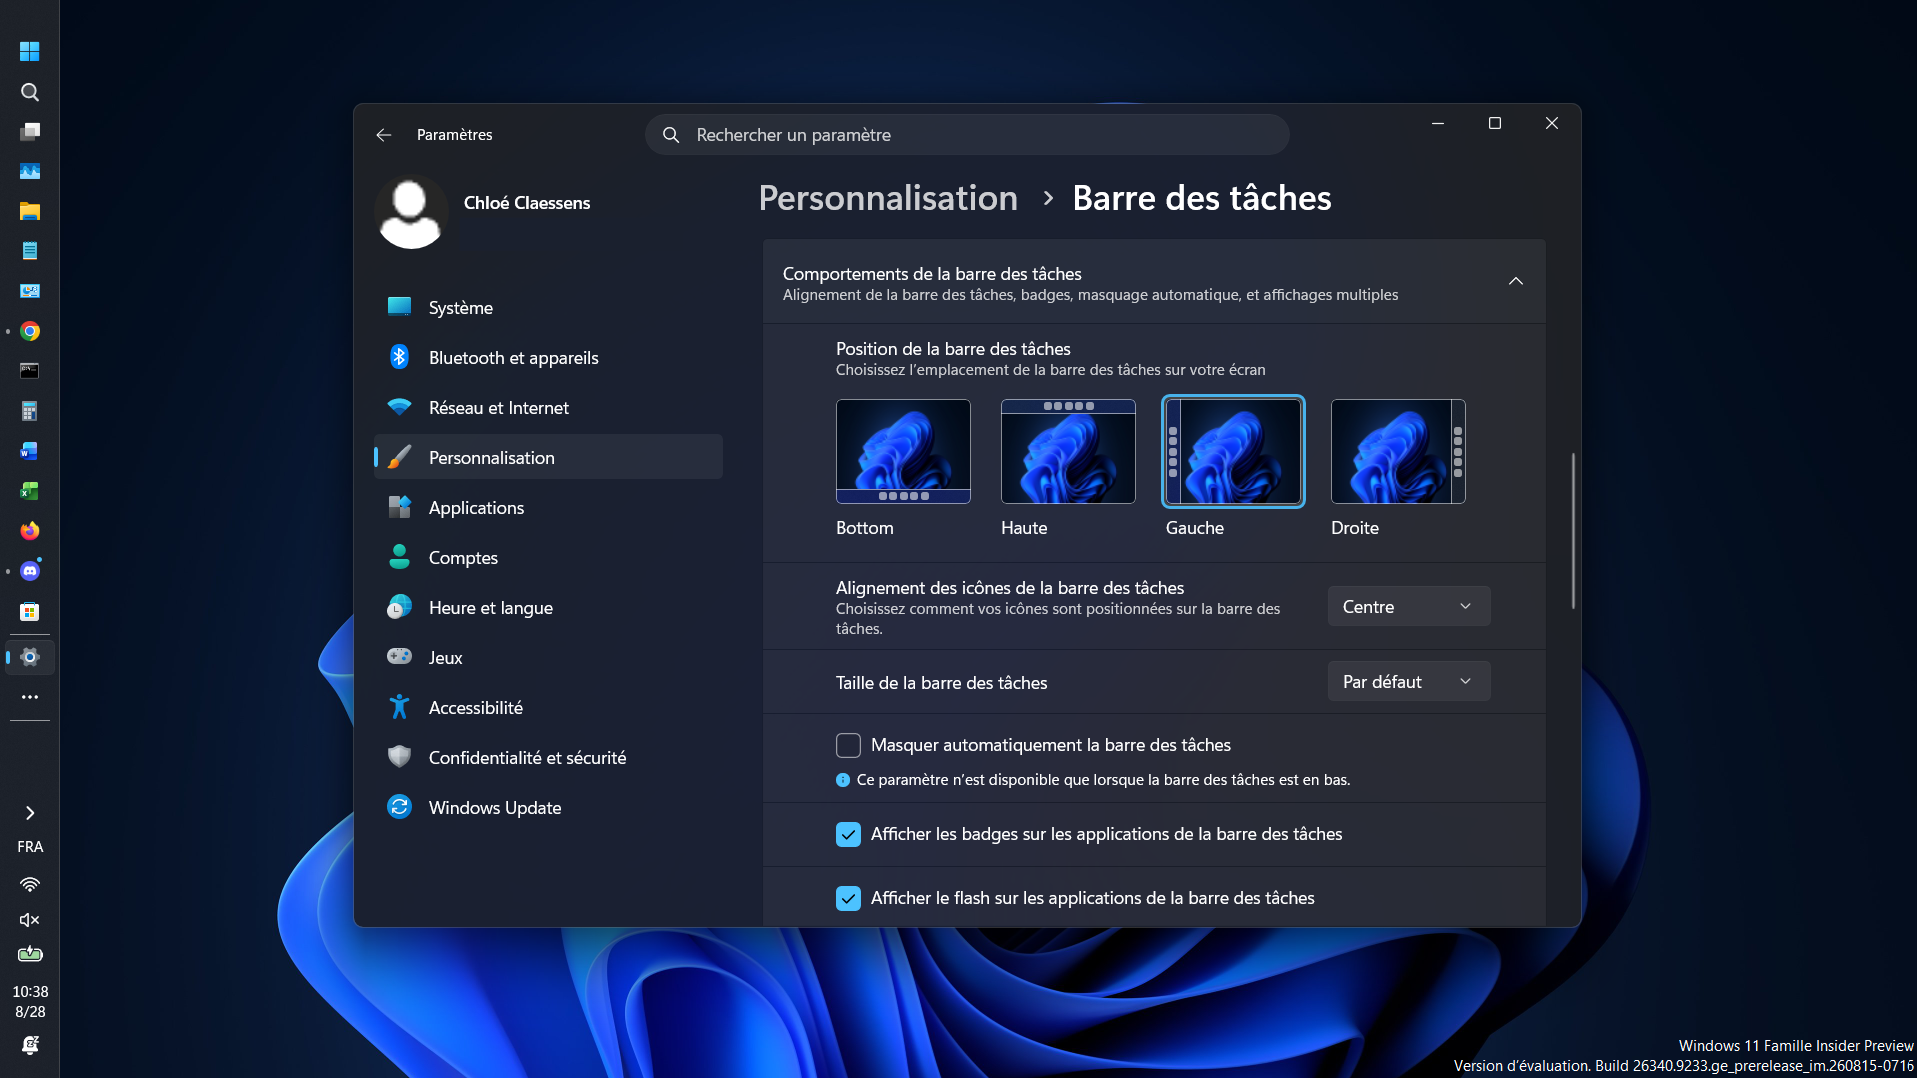
Task: Switch the FRA input language indicator
Action: tap(30, 847)
